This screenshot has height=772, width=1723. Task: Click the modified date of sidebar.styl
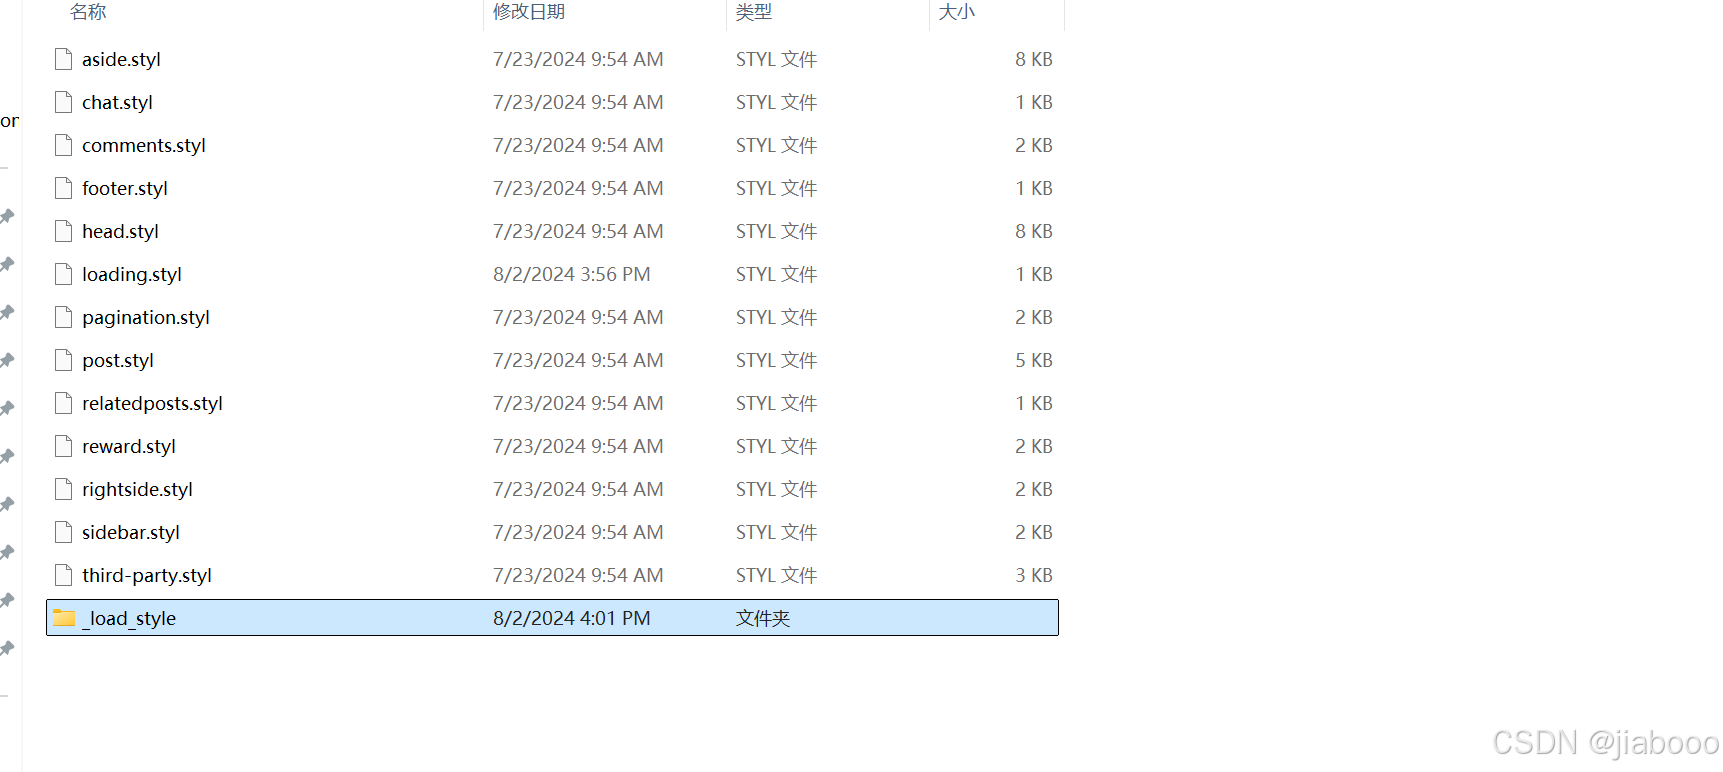578,532
